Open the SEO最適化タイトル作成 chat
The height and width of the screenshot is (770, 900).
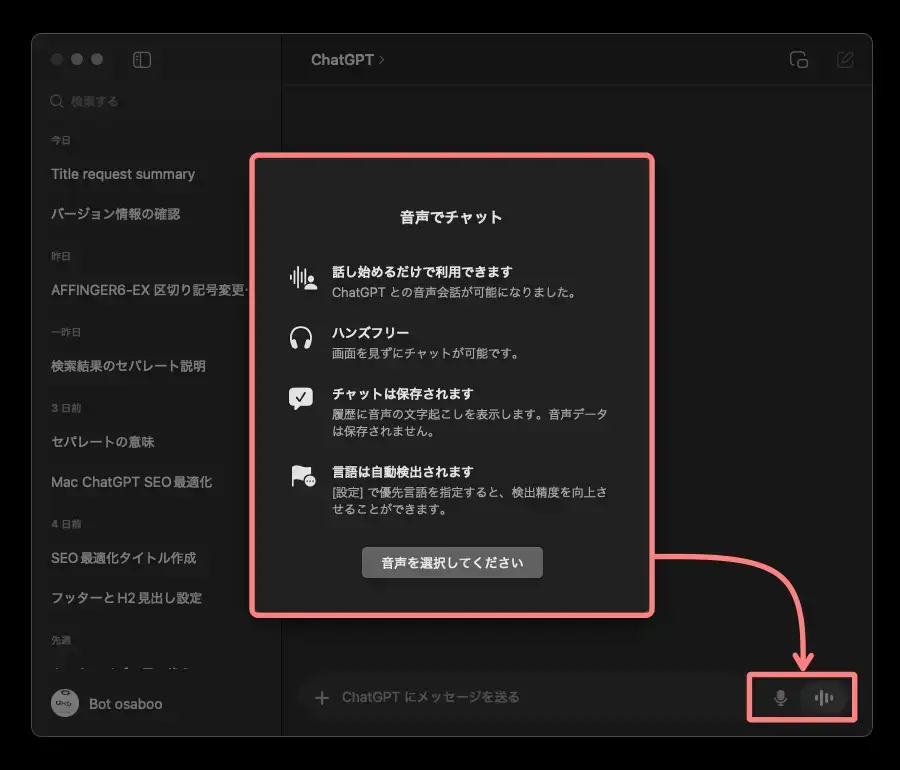123,558
